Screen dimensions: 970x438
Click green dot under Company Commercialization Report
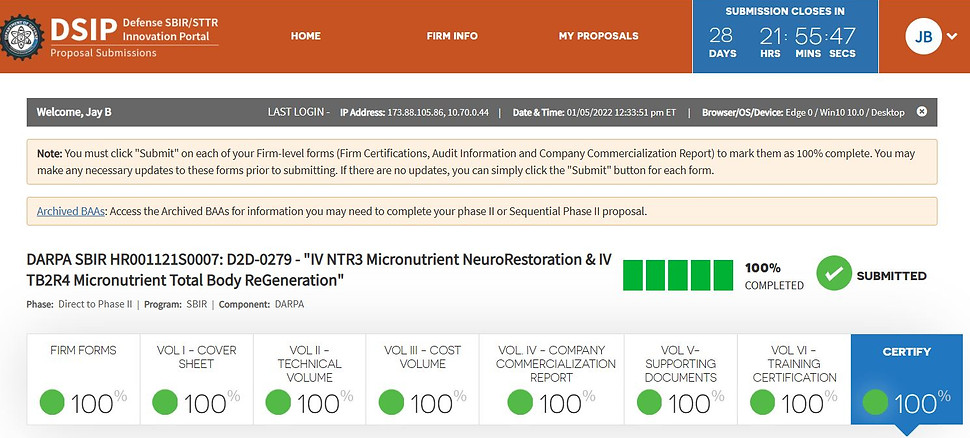tap(520, 402)
